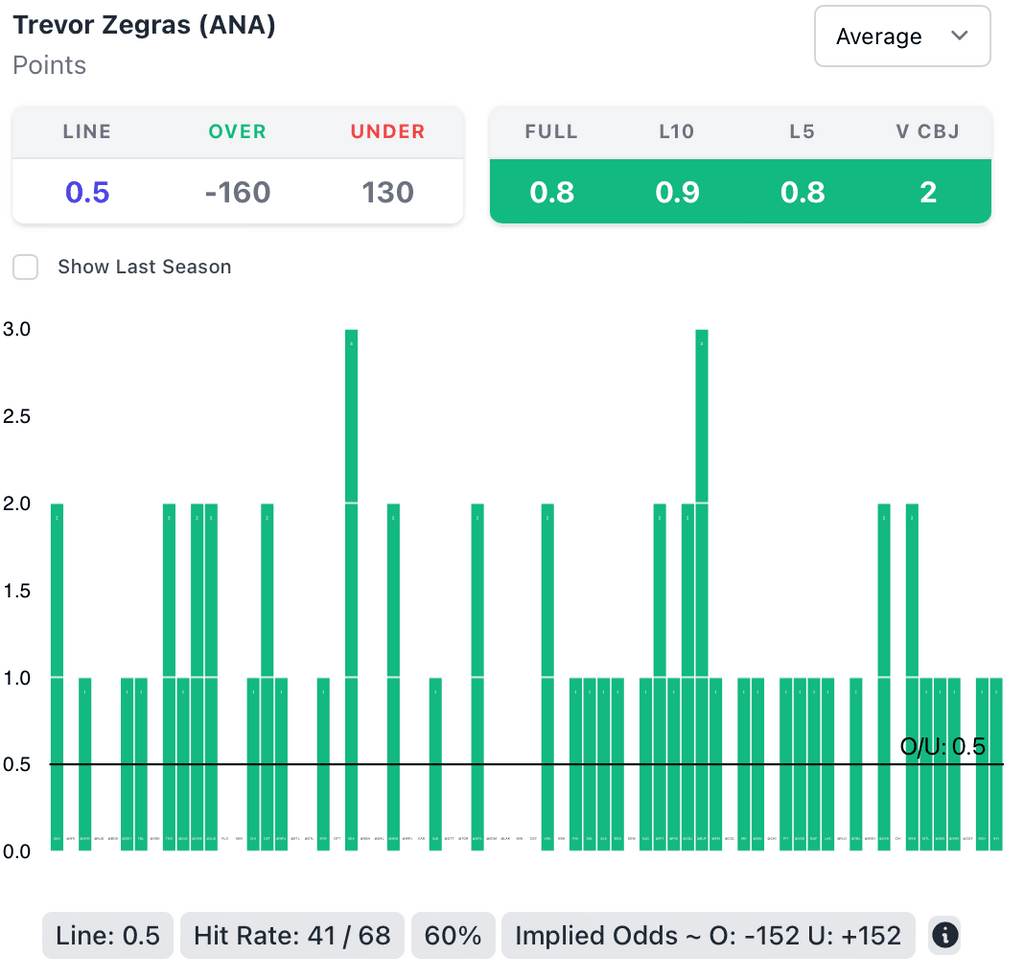Click the rightmost green bar in the chart
This screenshot has width=1024, height=980.
[996, 764]
